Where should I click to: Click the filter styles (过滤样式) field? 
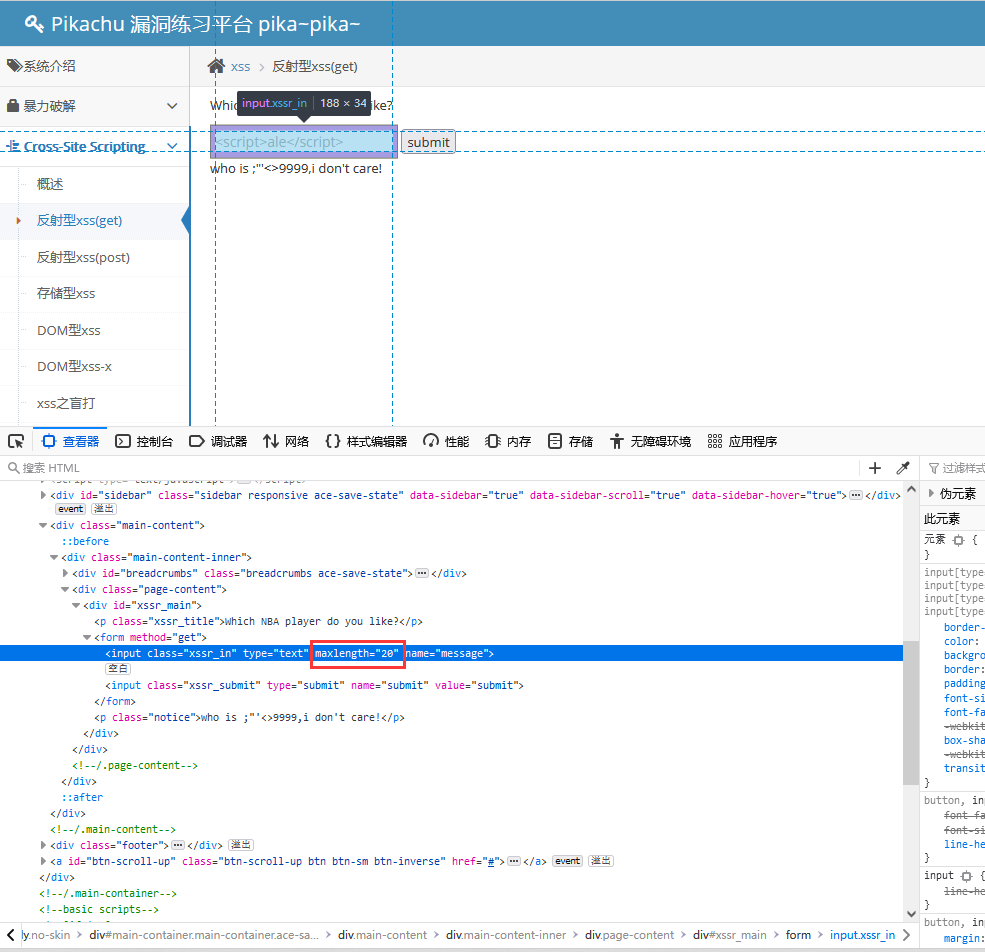tap(956, 468)
